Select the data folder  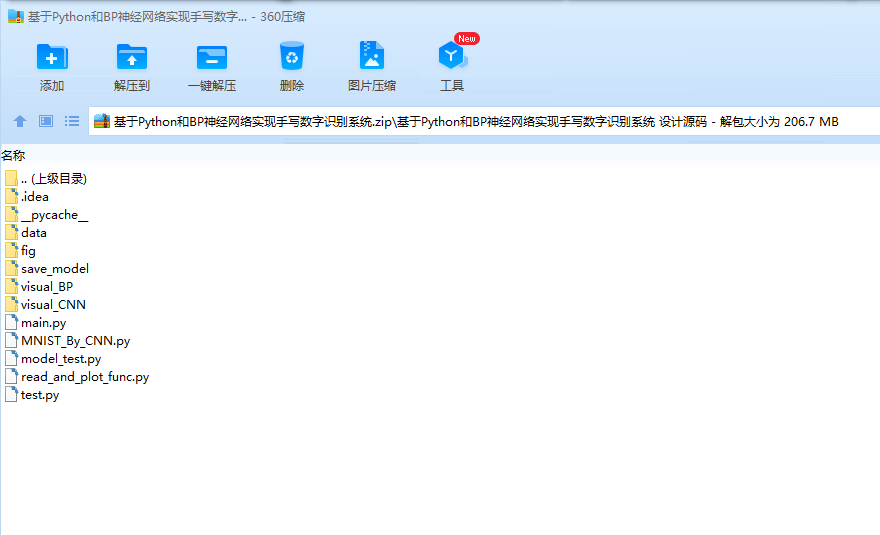click(x=26, y=232)
